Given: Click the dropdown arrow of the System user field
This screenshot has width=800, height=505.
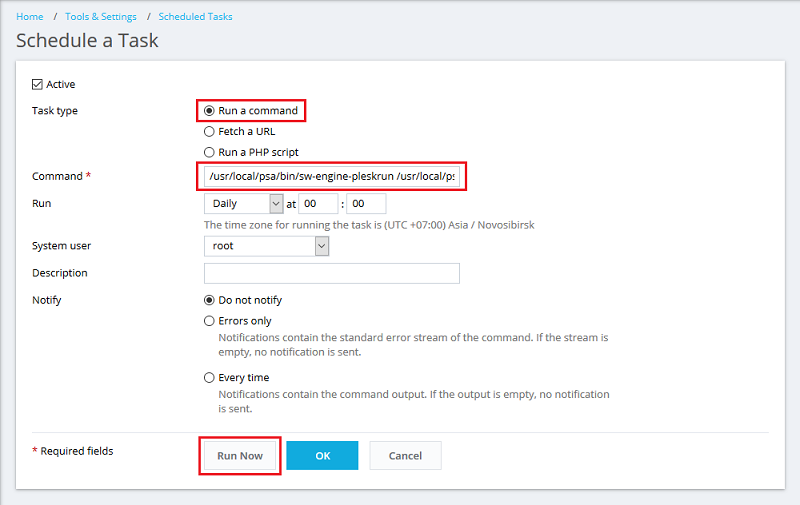Looking at the screenshot, I should pos(321,245).
